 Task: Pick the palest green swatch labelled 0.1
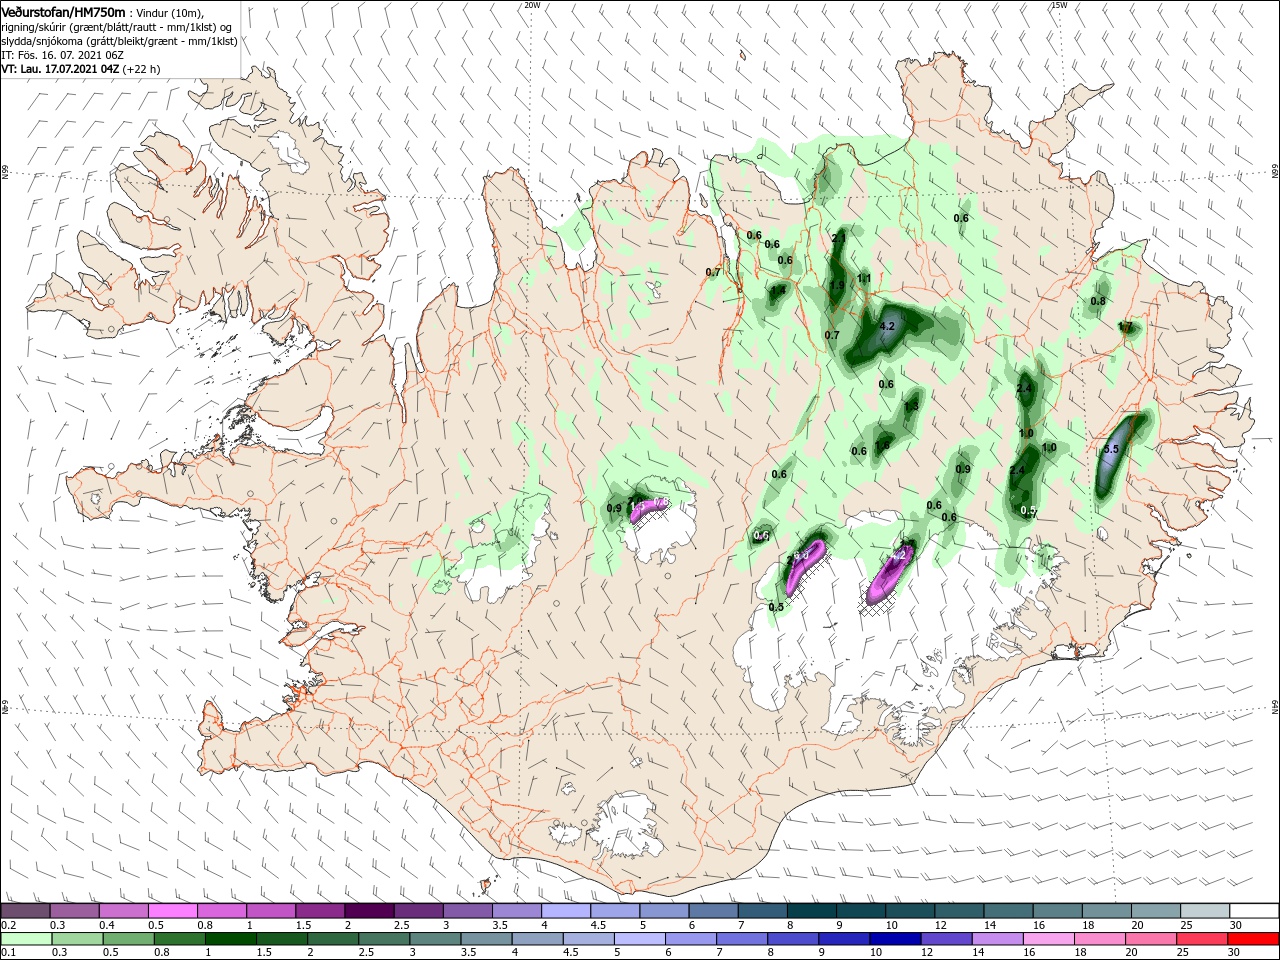click(x=25, y=939)
